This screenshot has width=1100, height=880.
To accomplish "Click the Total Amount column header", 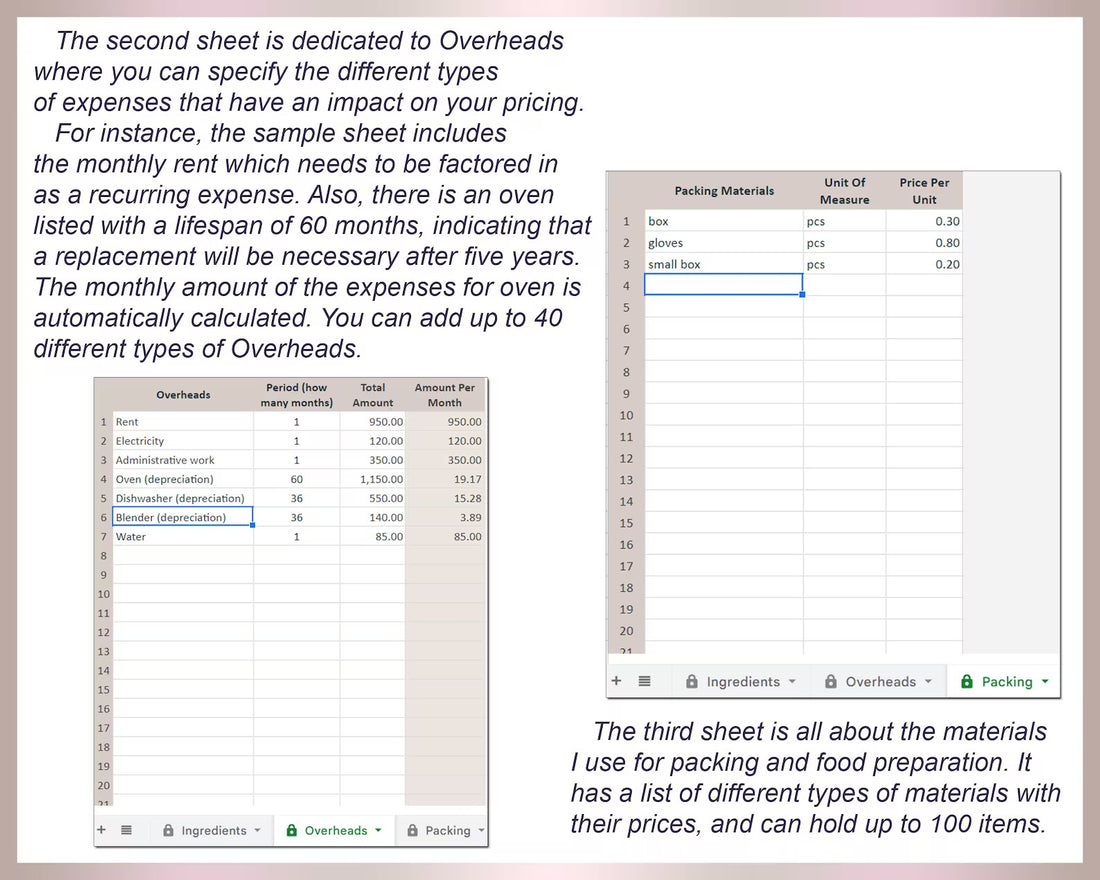I will pyautogui.click(x=372, y=394).
